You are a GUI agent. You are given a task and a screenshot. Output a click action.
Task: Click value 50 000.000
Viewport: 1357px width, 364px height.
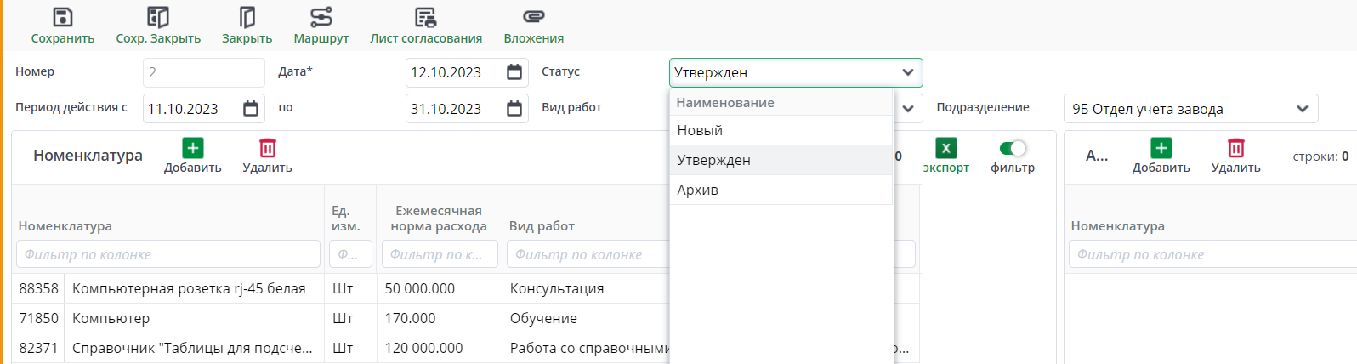420,288
